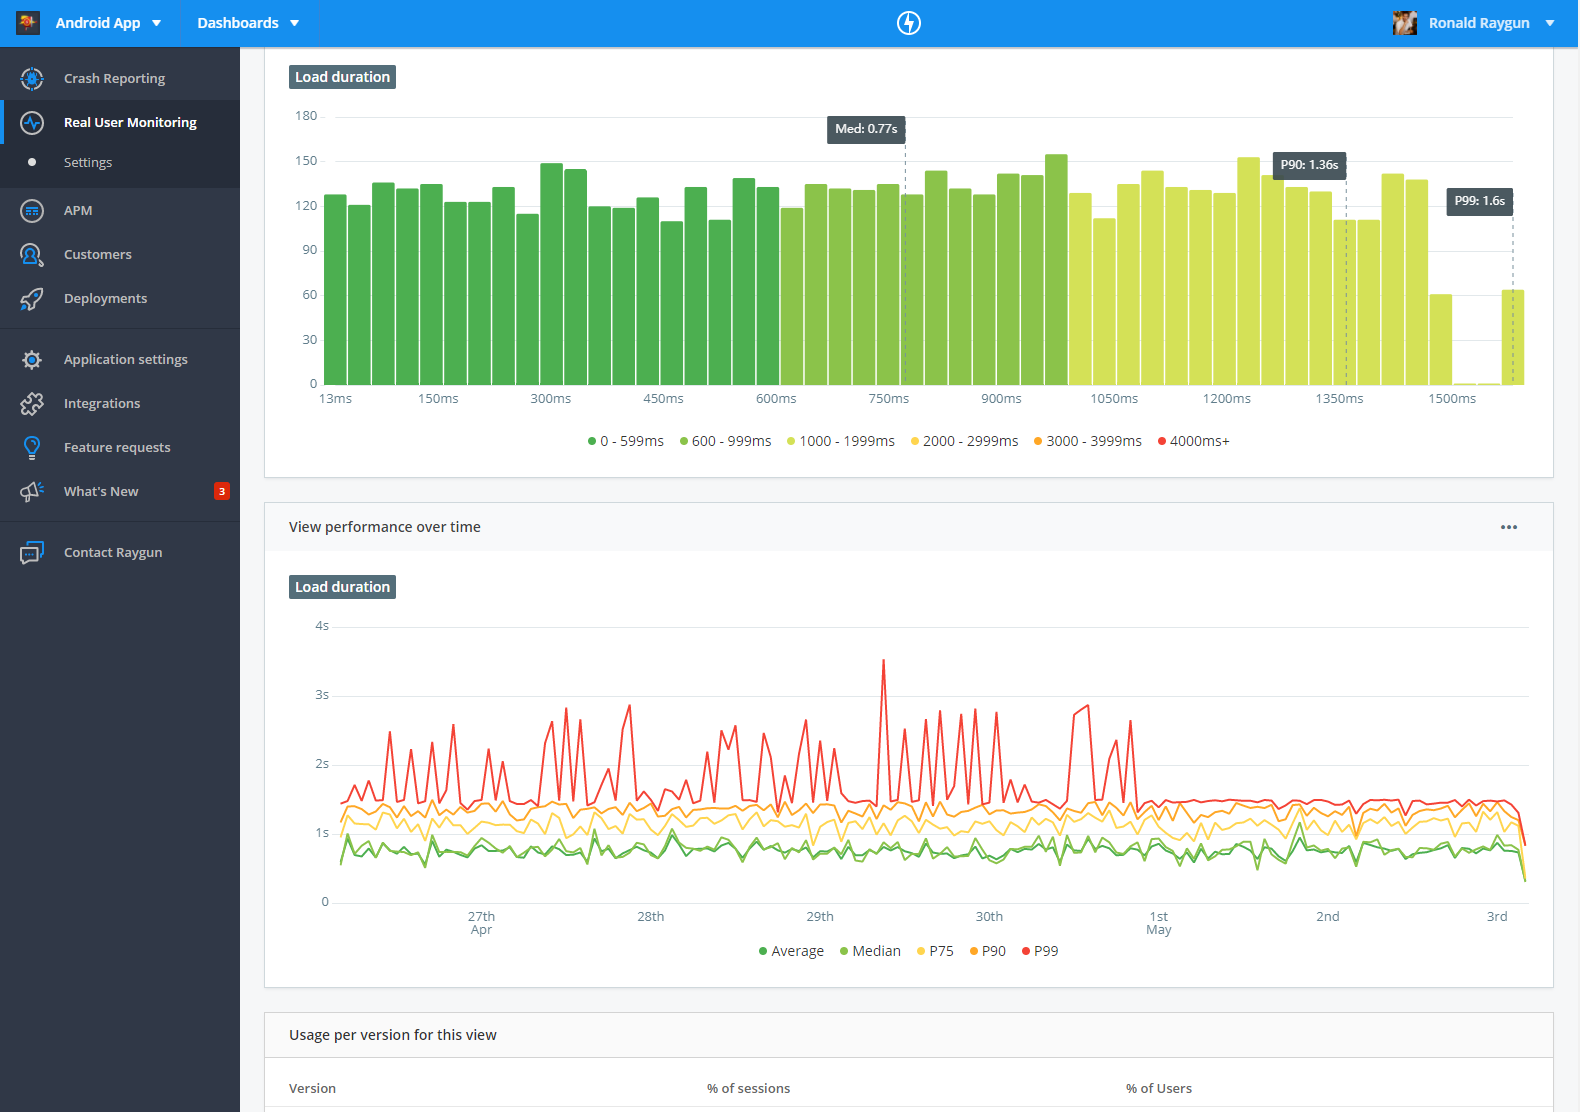Click the lightning bolt icon in header
Screen dimensions: 1580x1112
908,22
